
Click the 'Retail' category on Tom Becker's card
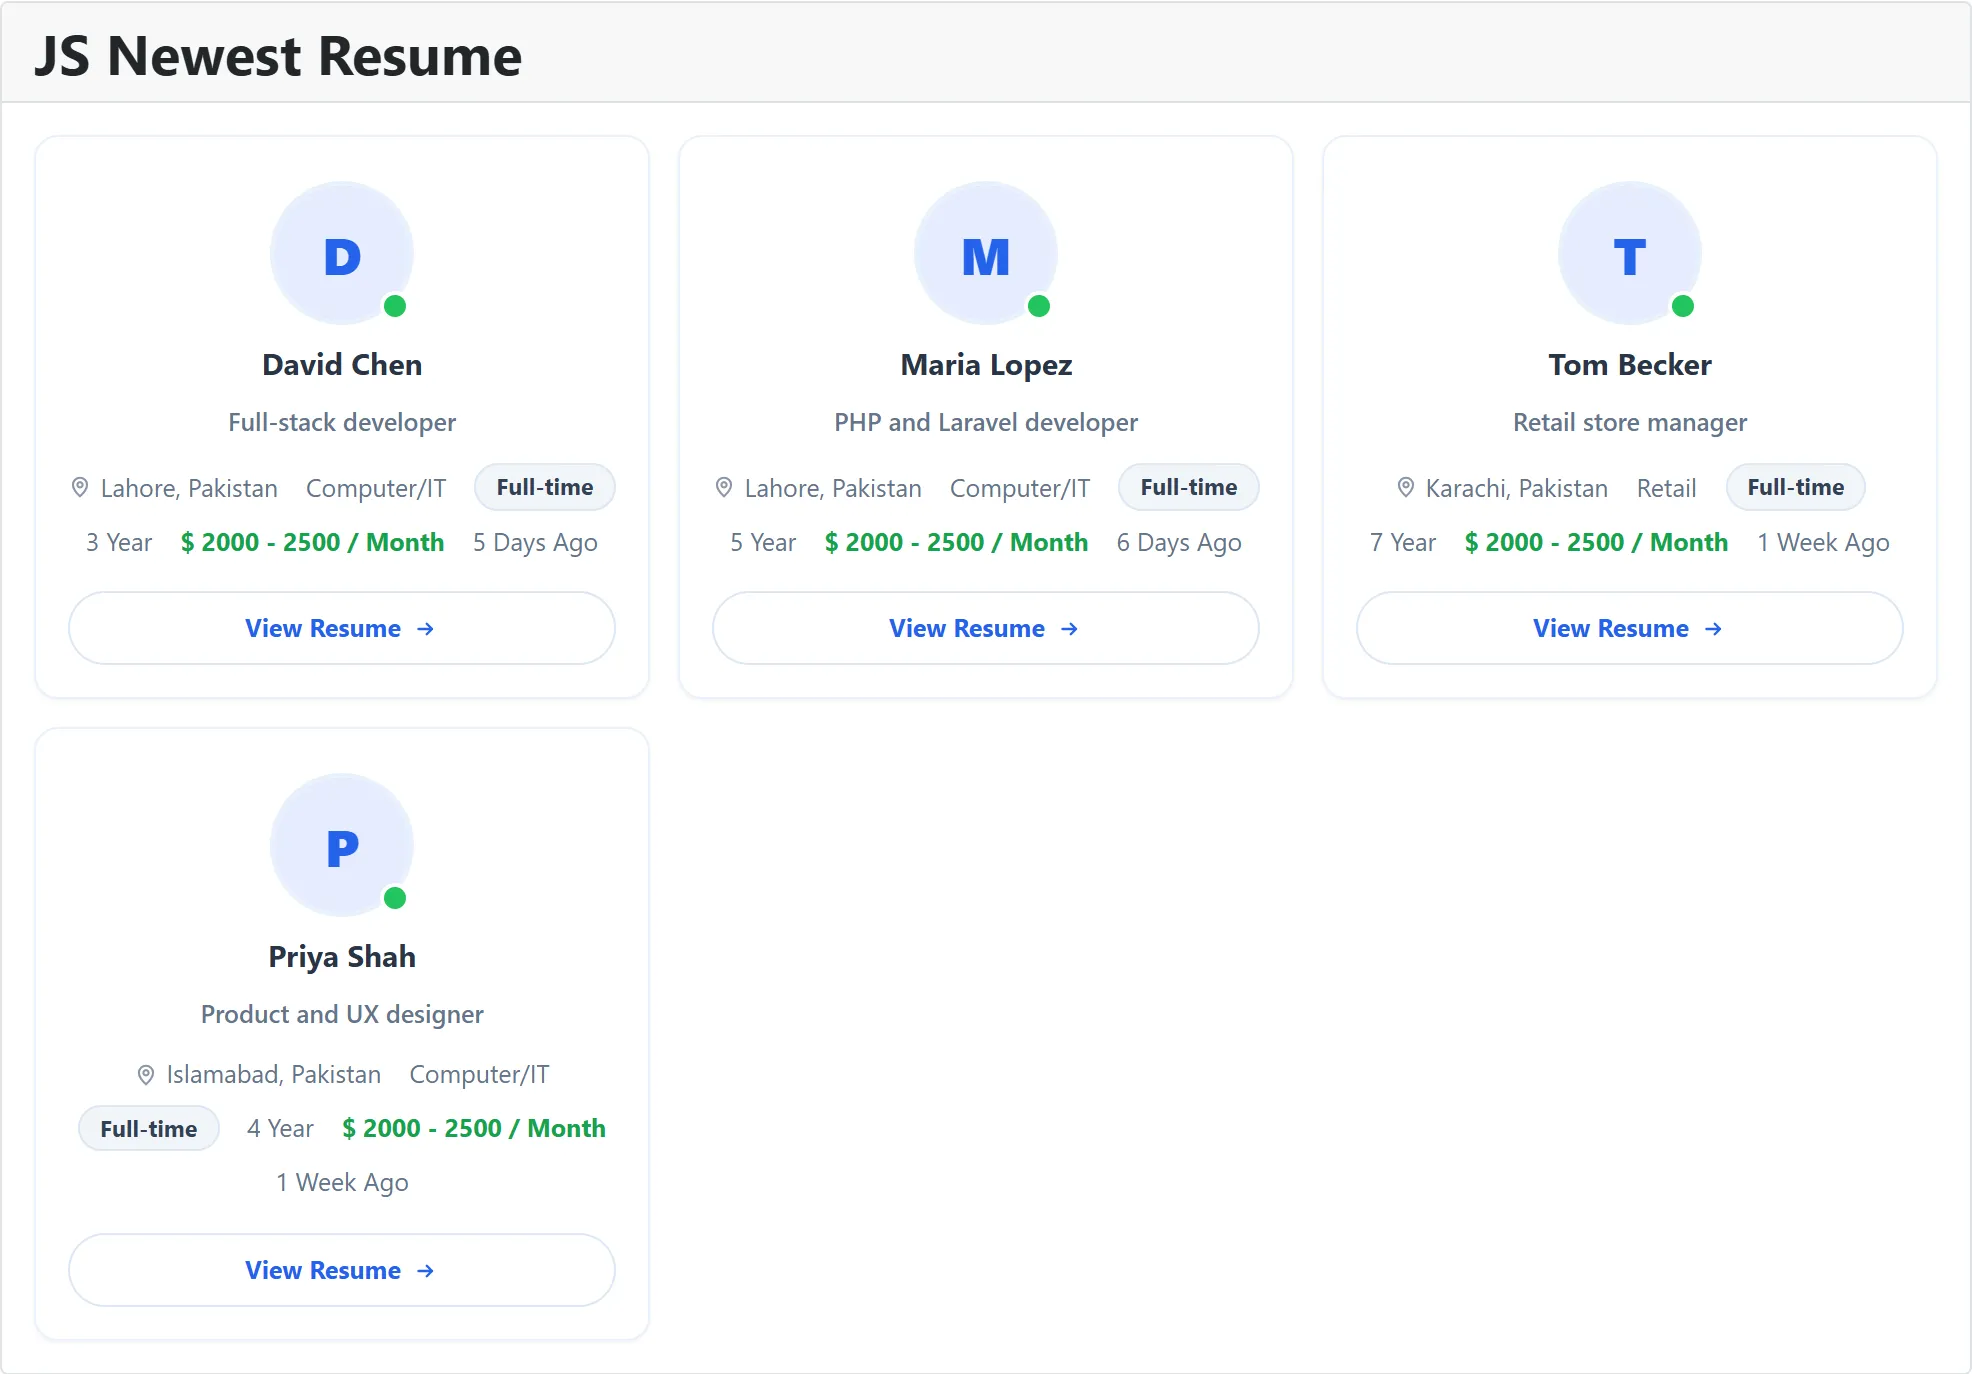pyautogui.click(x=1666, y=488)
